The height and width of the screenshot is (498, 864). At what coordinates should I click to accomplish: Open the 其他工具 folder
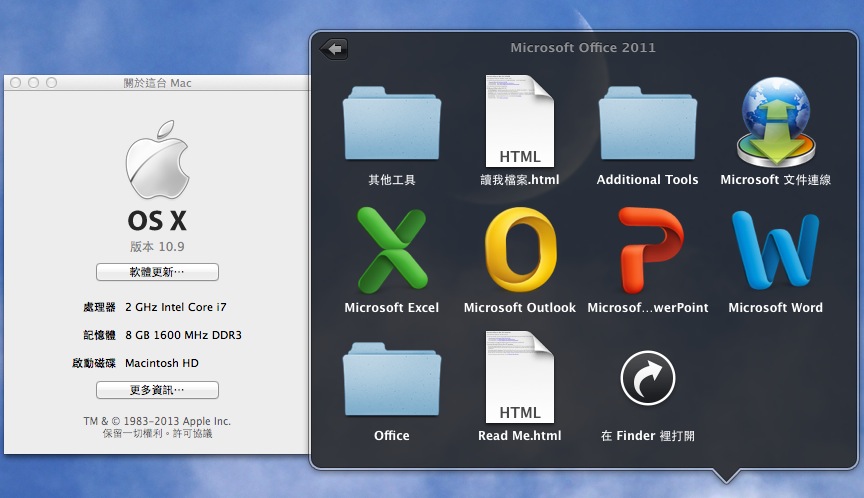pyautogui.click(x=392, y=123)
